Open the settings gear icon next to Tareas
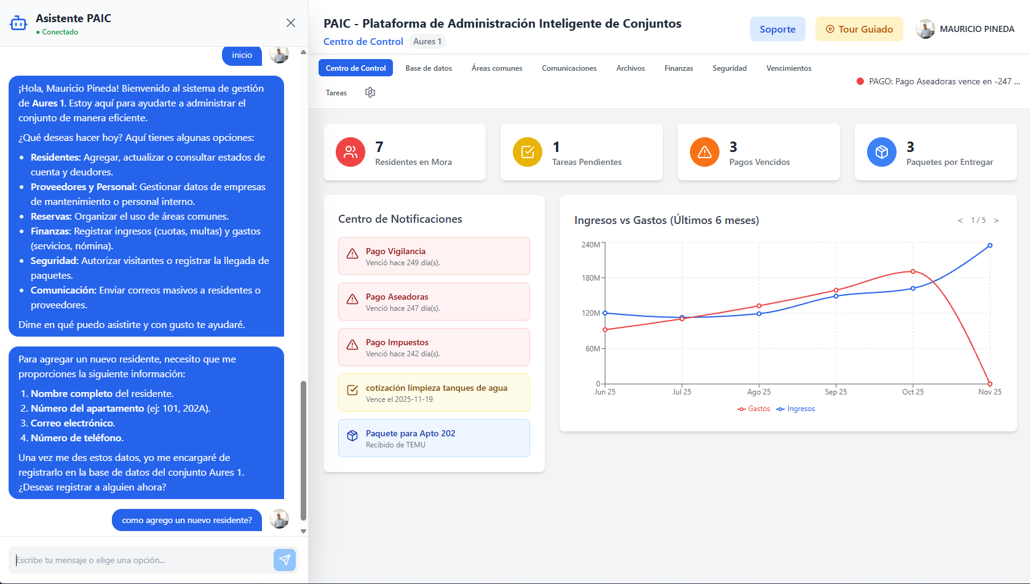Viewport: 1030px width, 584px height. (x=370, y=93)
